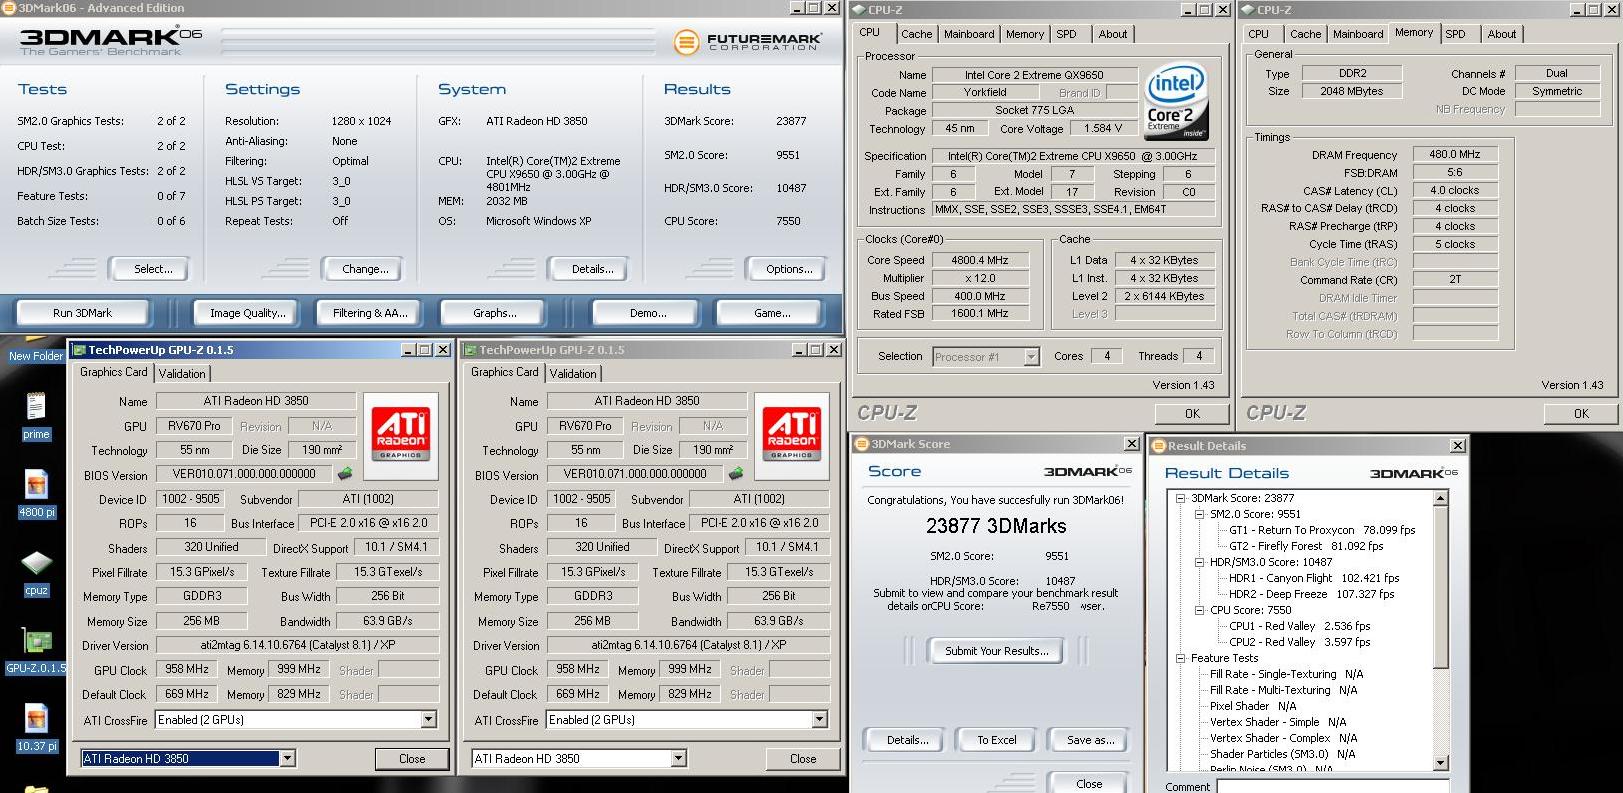The width and height of the screenshot is (1623, 793).
Task: Click Options under the Results section
Action: click(x=789, y=269)
